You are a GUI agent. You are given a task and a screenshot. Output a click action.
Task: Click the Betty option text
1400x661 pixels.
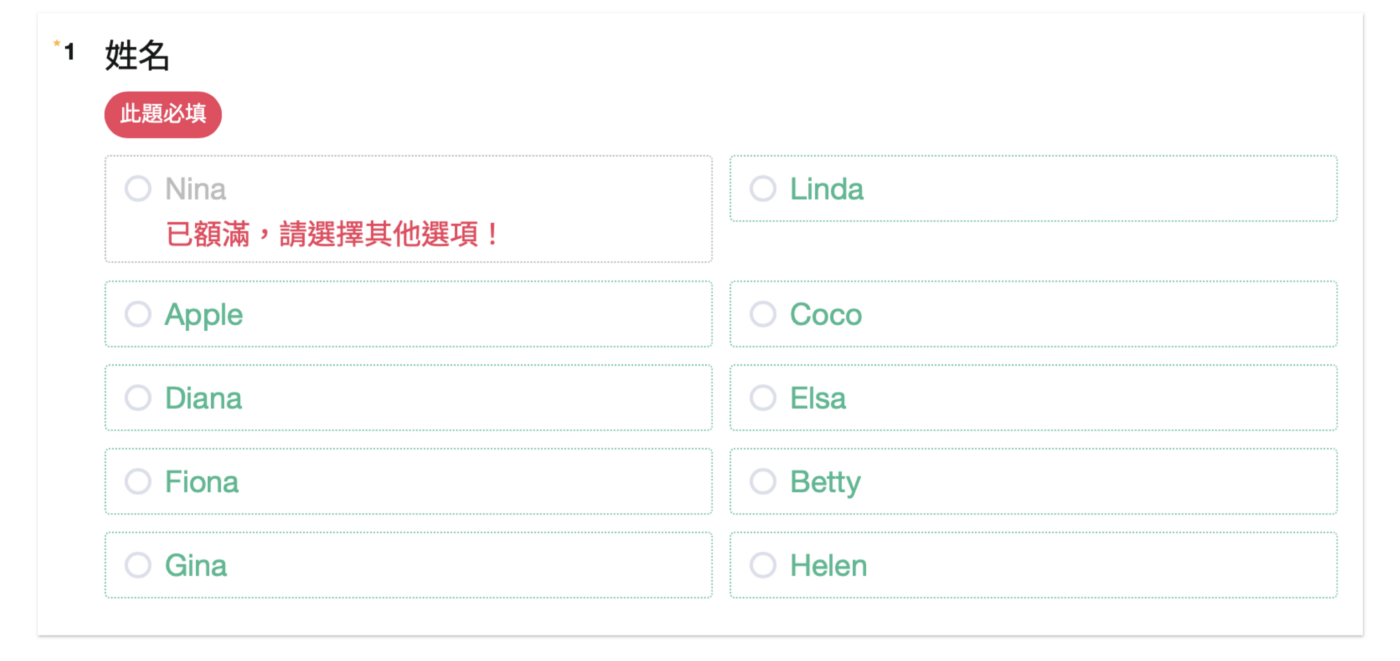pyautogui.click(x=825, y=482)
